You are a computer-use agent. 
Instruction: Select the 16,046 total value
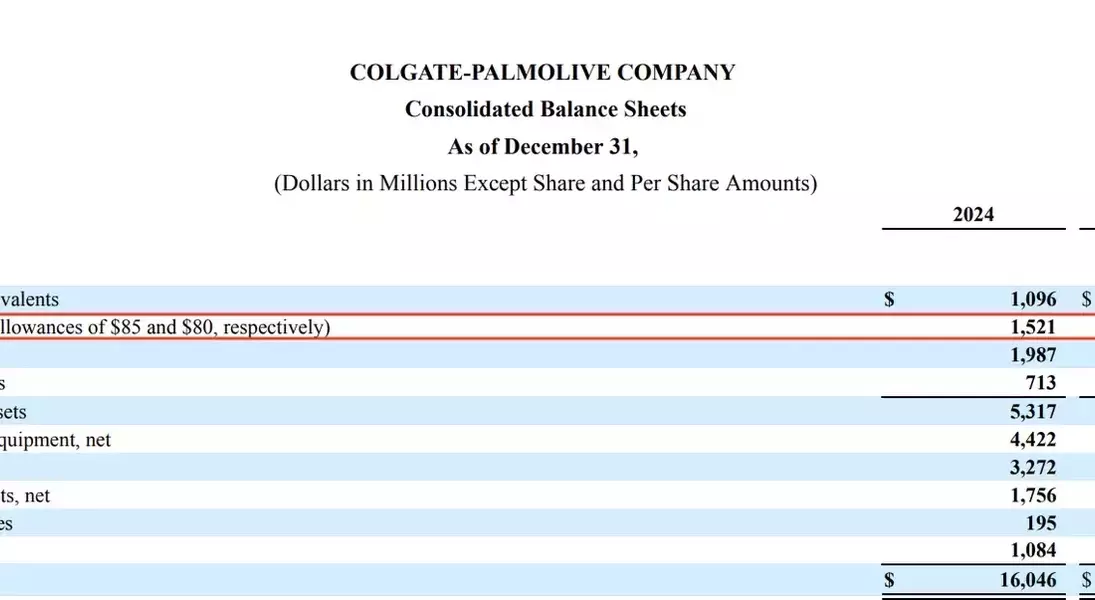point(1029,581)
